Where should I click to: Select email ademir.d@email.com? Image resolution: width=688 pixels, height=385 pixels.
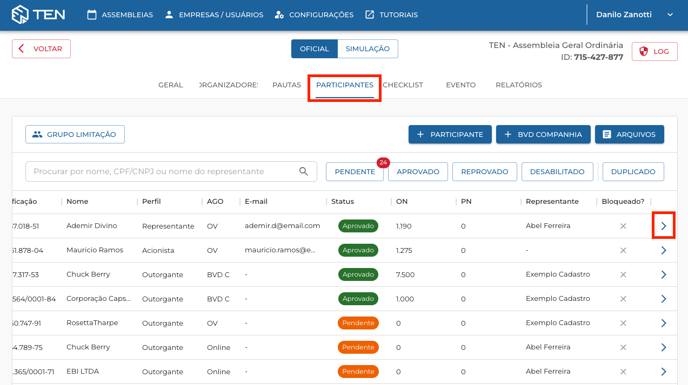pyautogui.click(x=282, y=226)
